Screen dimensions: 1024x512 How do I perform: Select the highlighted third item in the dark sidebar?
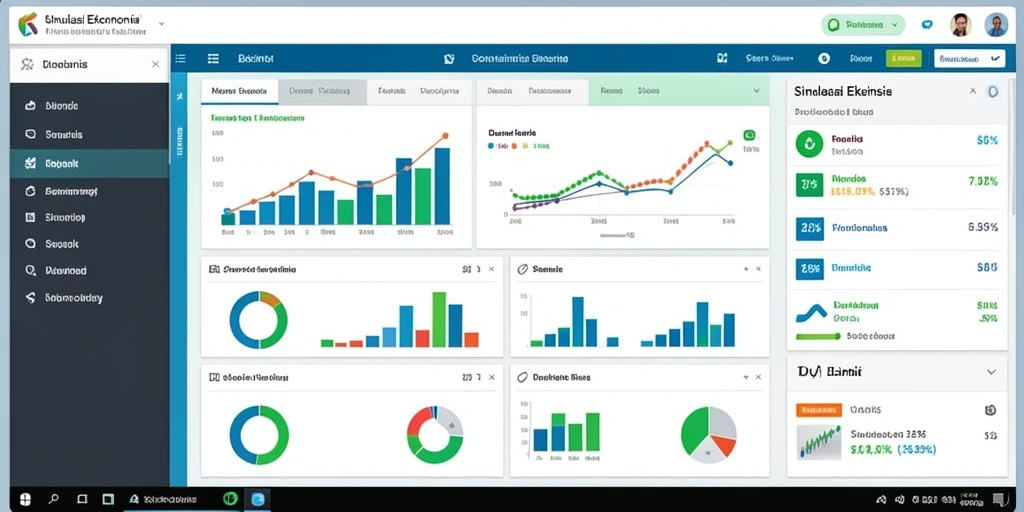point(89,163)
